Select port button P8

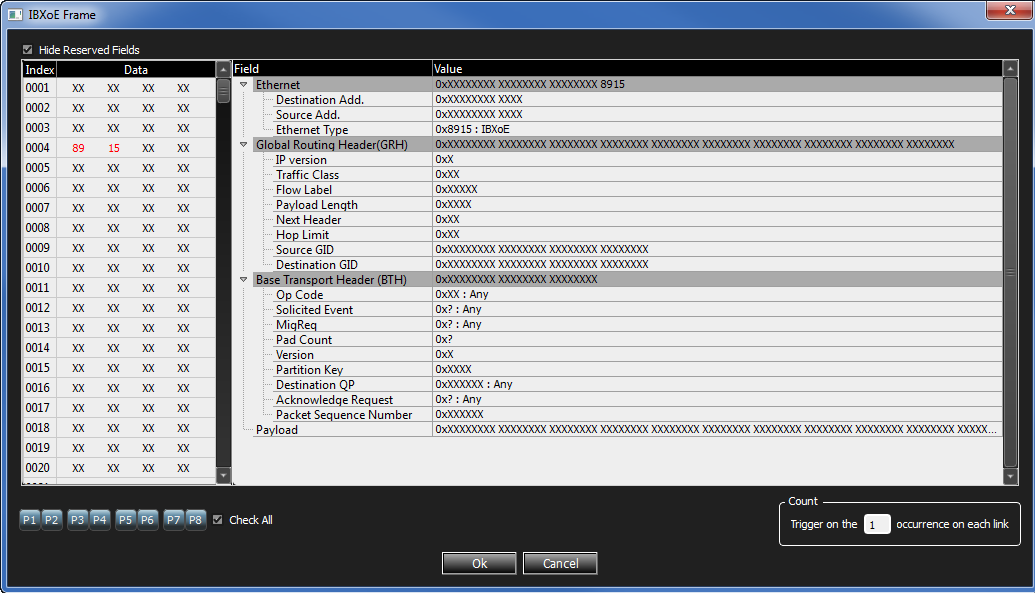click(195, 520)
